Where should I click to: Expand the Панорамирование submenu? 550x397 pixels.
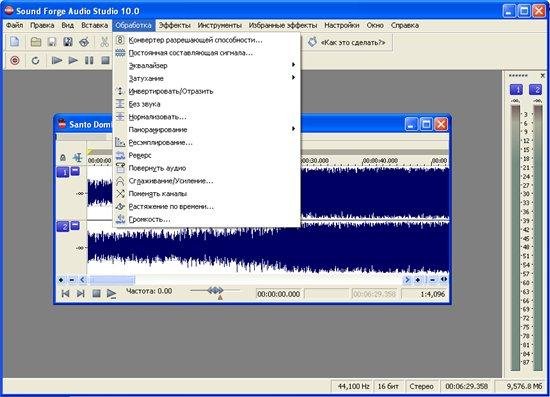(x=207, y=129)
